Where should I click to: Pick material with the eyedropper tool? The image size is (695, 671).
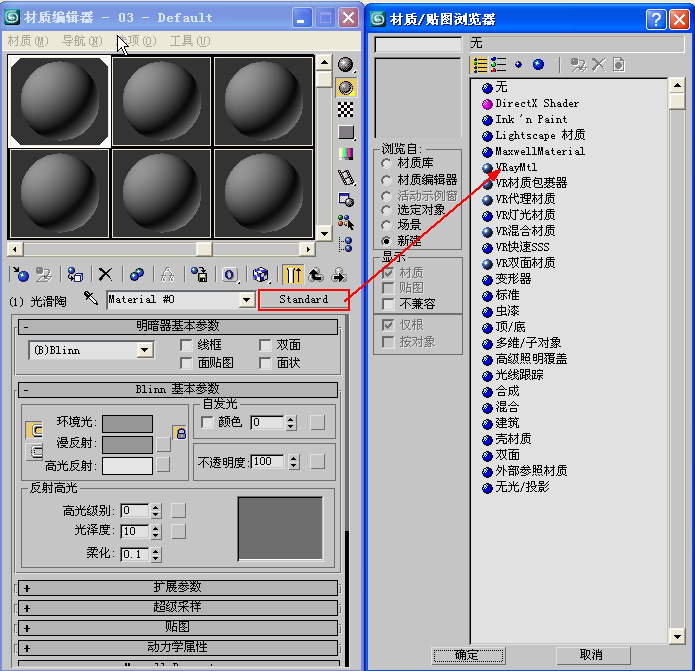(x=91, y=299)
